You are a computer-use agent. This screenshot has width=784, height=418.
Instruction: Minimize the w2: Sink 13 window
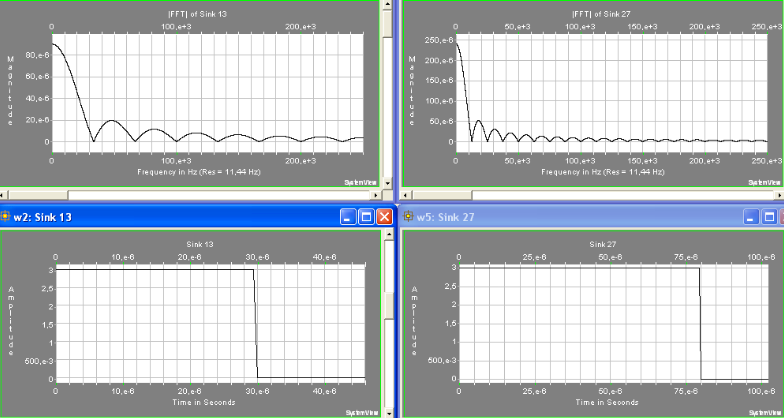tap(348, 216)
